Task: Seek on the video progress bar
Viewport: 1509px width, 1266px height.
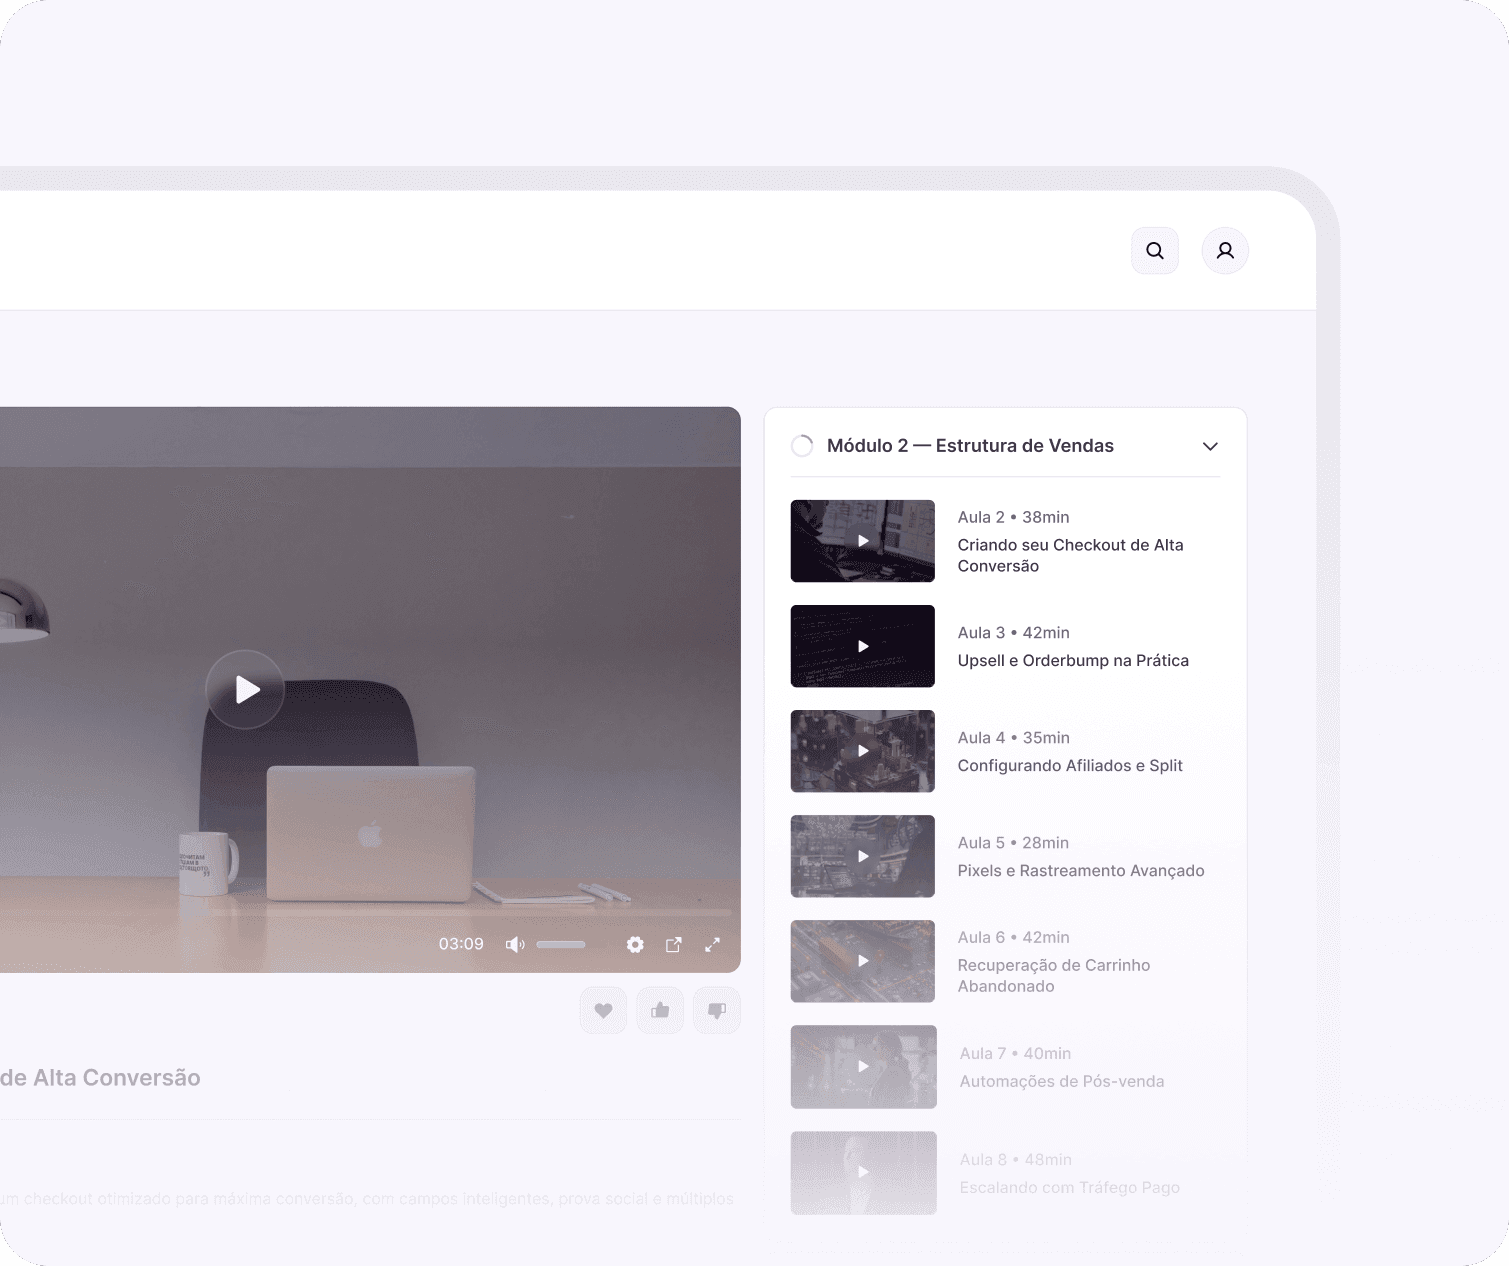Action: coord(365,913)
